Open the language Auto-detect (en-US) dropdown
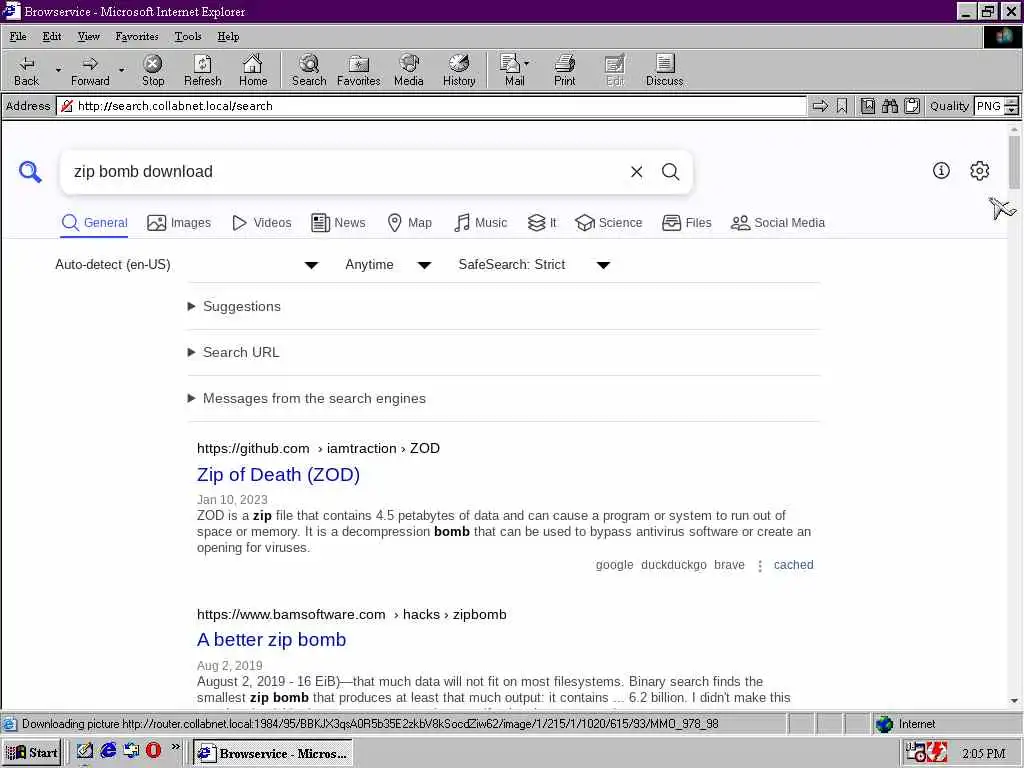The height and width of the screenshot is (768, 1024). 187,264
